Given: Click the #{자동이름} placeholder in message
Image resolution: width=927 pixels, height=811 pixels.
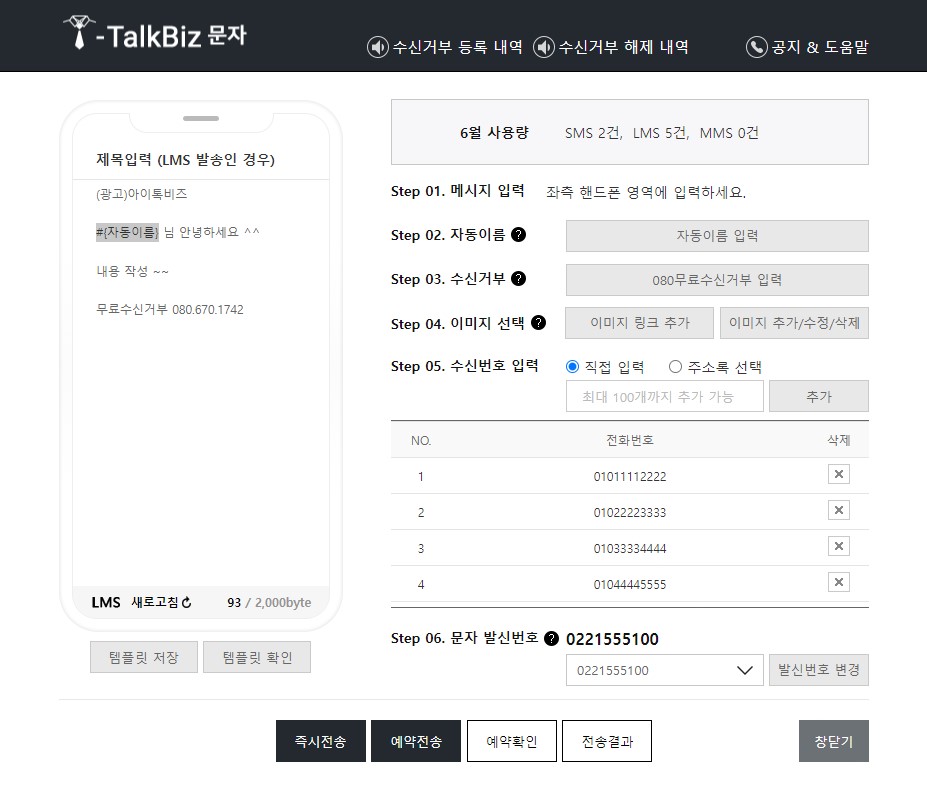Looking at the screenshot, I should (x=127, y=232).
